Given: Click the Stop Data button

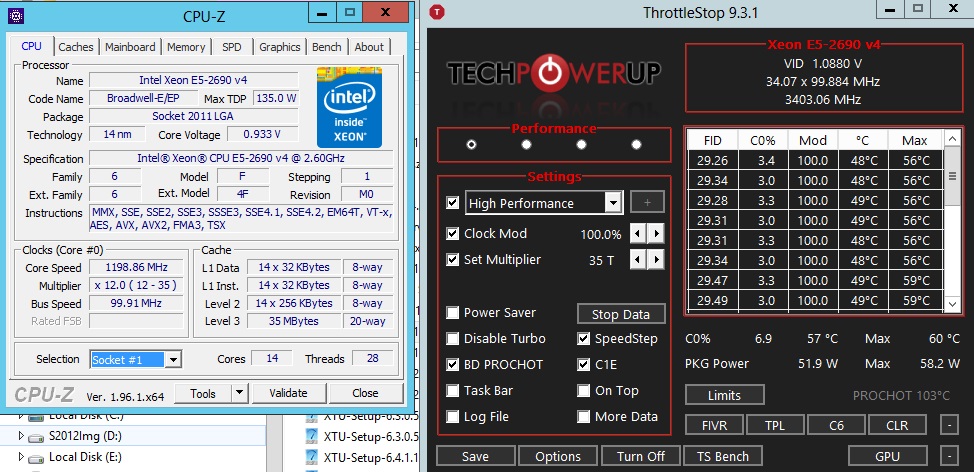Looking at the screenshot, I should pyautogui.click(x=621, y=314).
